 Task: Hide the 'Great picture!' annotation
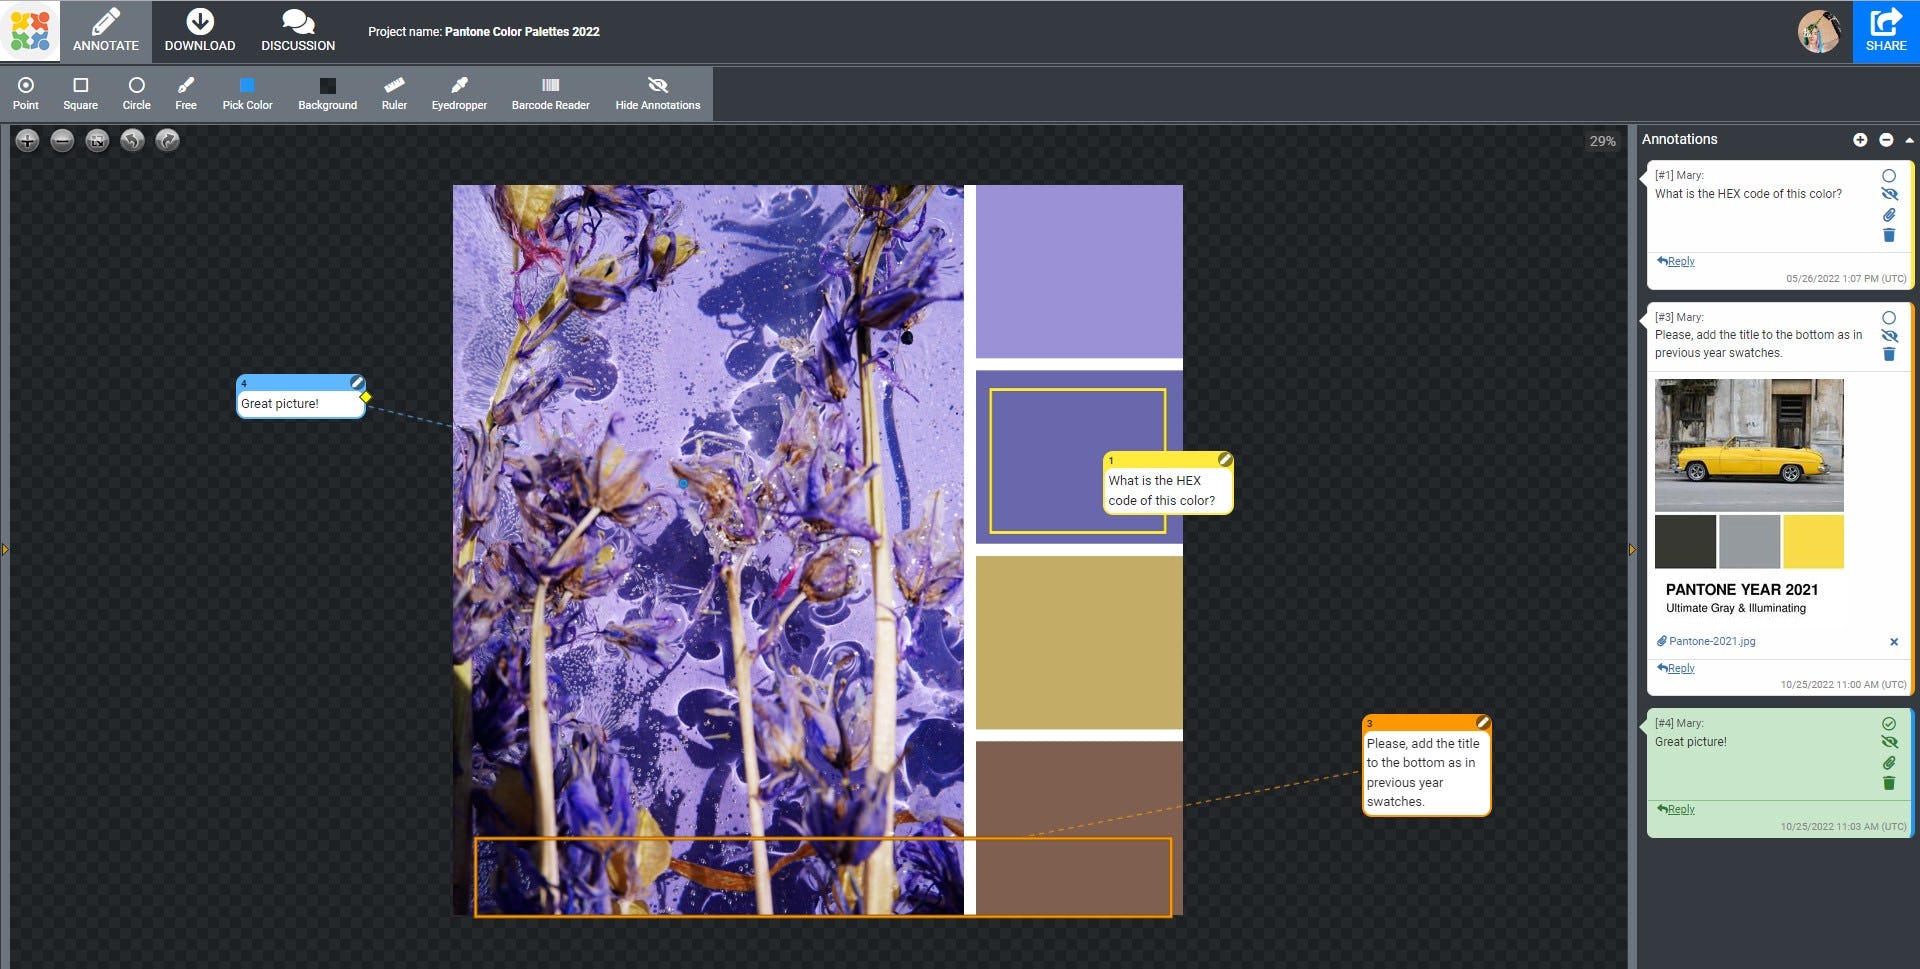pos(1890,742)
